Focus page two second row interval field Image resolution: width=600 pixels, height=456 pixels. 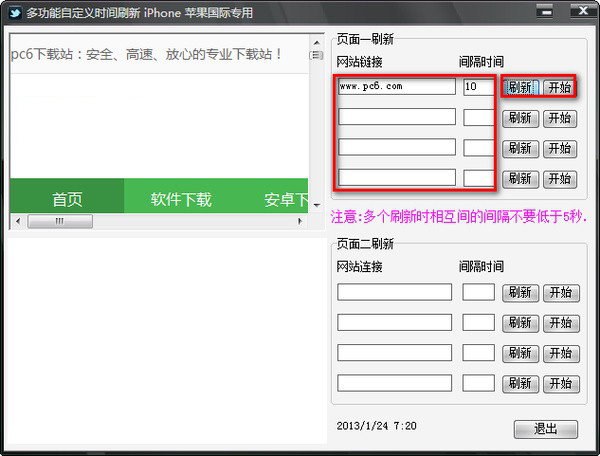[478, 322]
